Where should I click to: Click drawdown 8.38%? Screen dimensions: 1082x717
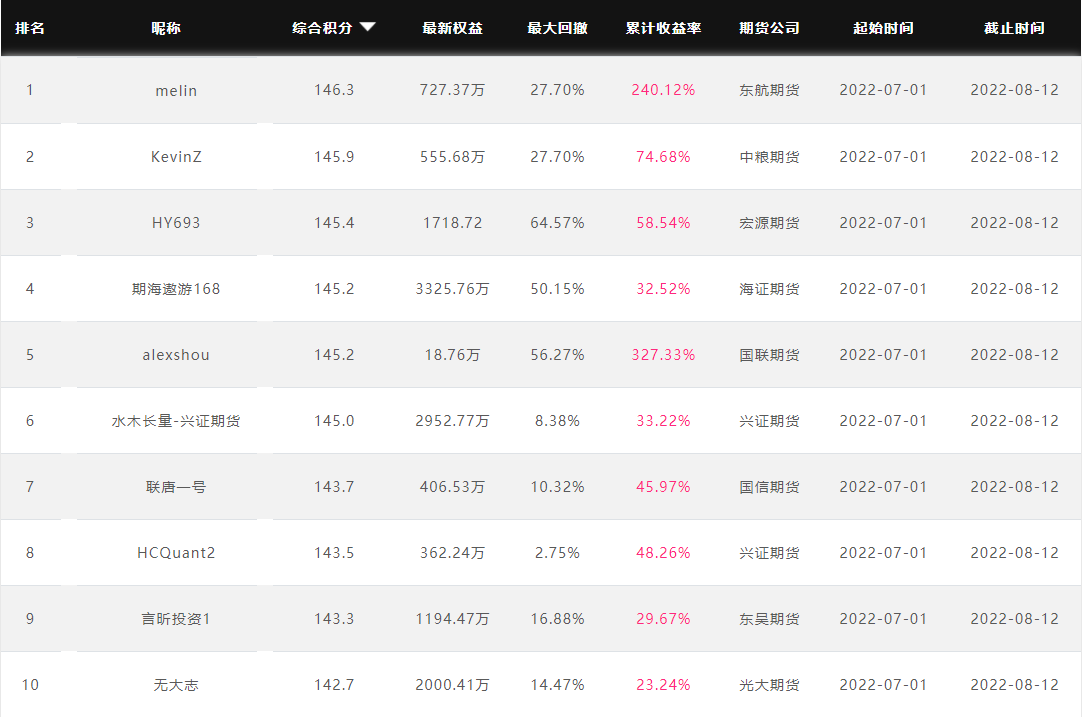click(x=558, y=421)
